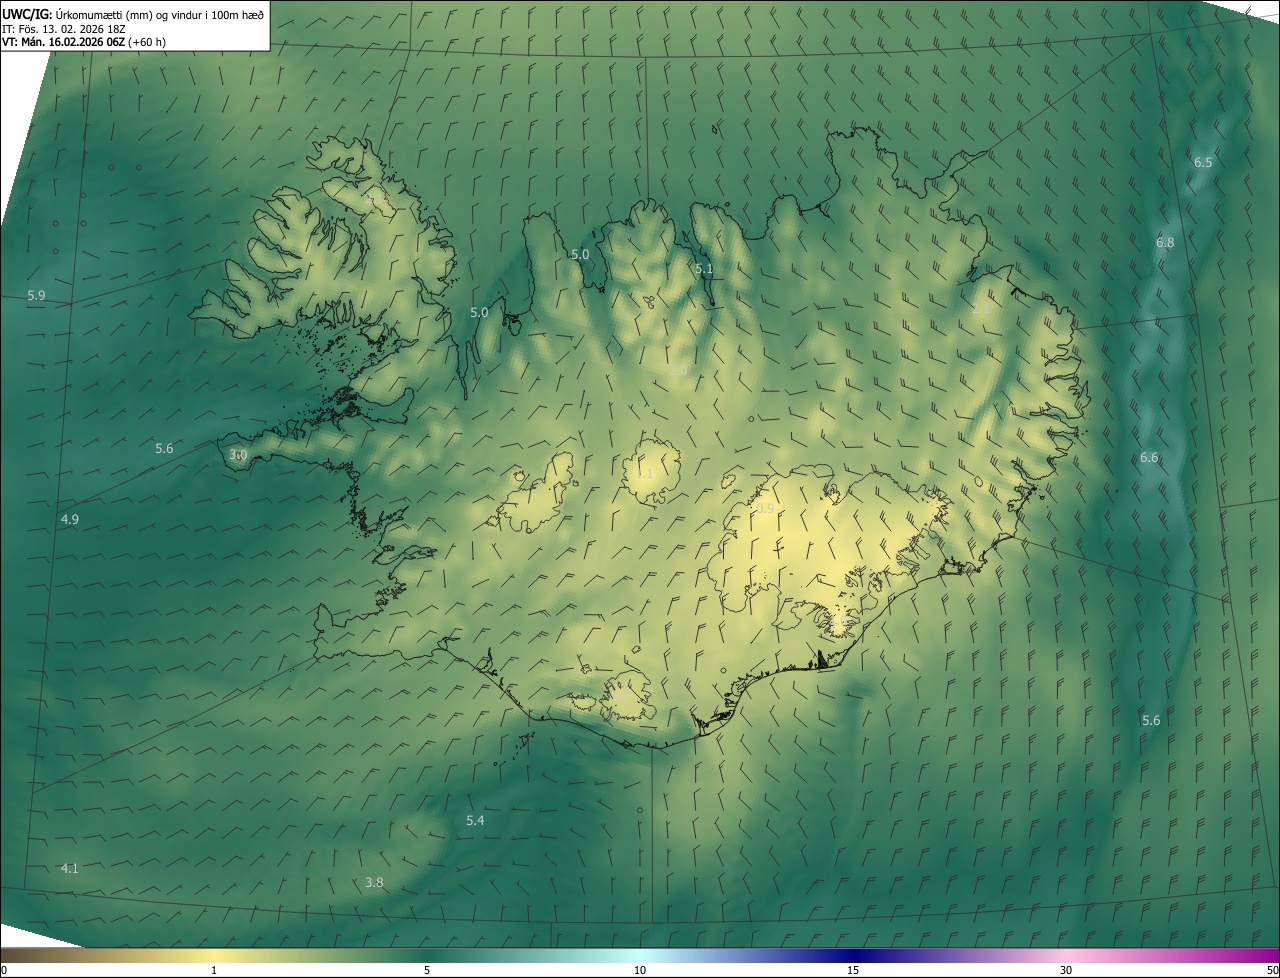Click the 4.1 value label over the southwest ocean
The image size is (1280, 978).
tap(69, 869)
